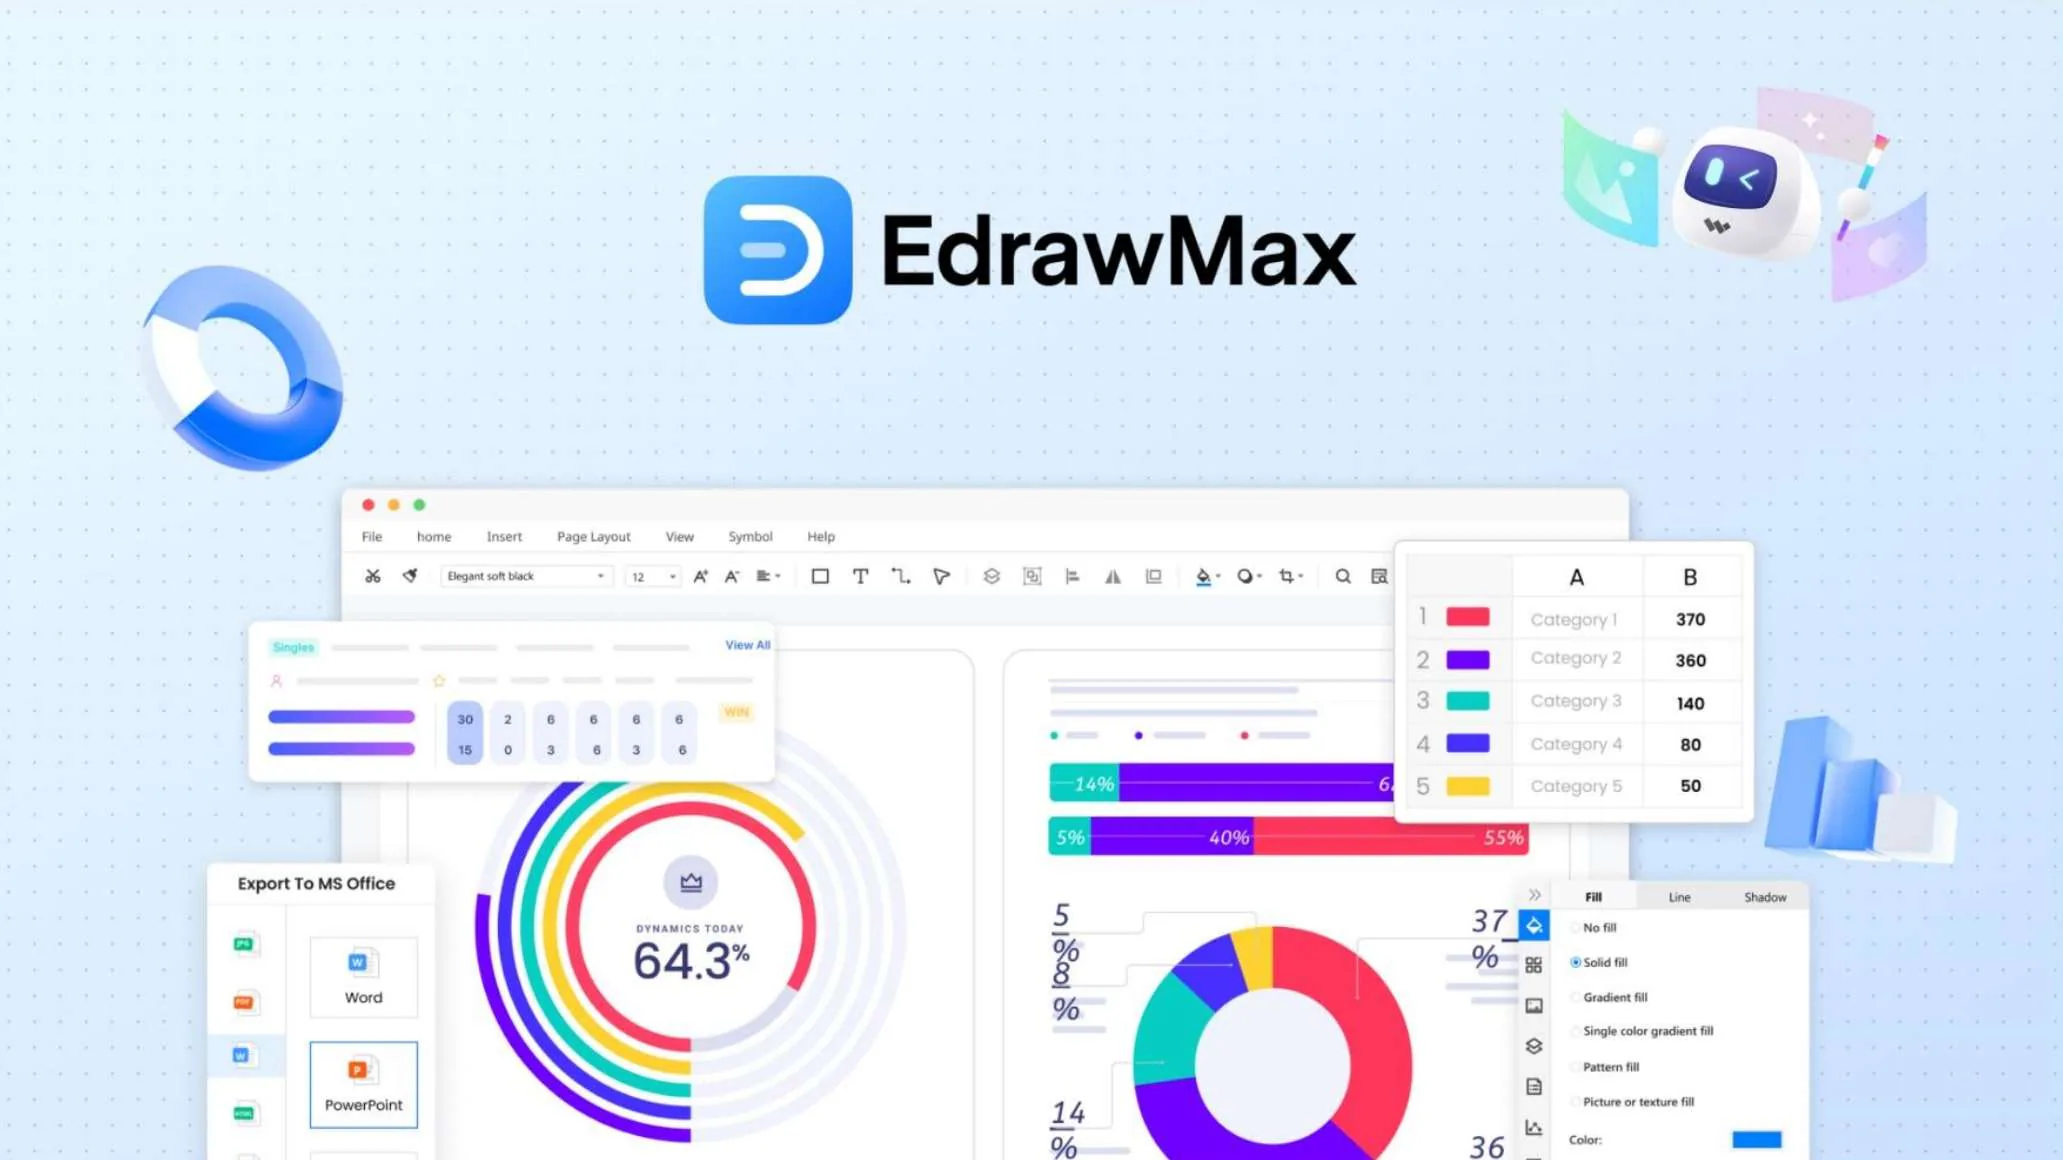Click the View All button

click(745, 646)
